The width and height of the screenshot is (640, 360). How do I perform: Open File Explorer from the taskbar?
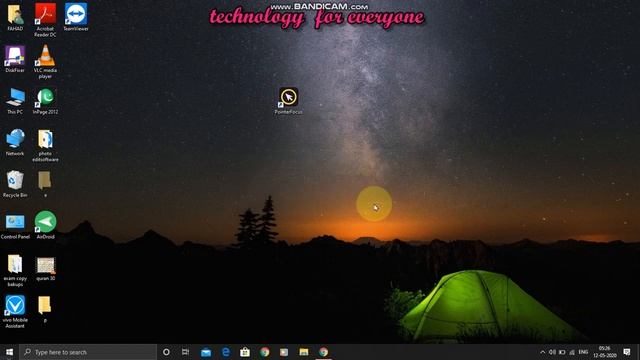pyautogui.click(x=304, y=352)
